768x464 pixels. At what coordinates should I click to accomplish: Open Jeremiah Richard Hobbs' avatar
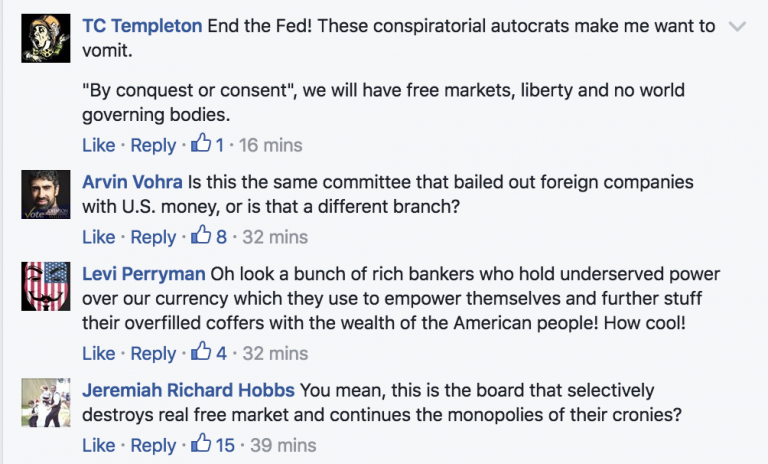coord(46,402)
